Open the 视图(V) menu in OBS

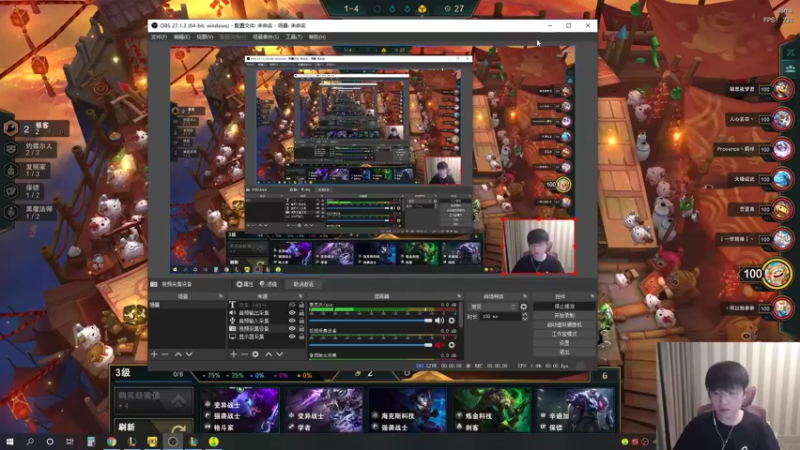[205, 37]
